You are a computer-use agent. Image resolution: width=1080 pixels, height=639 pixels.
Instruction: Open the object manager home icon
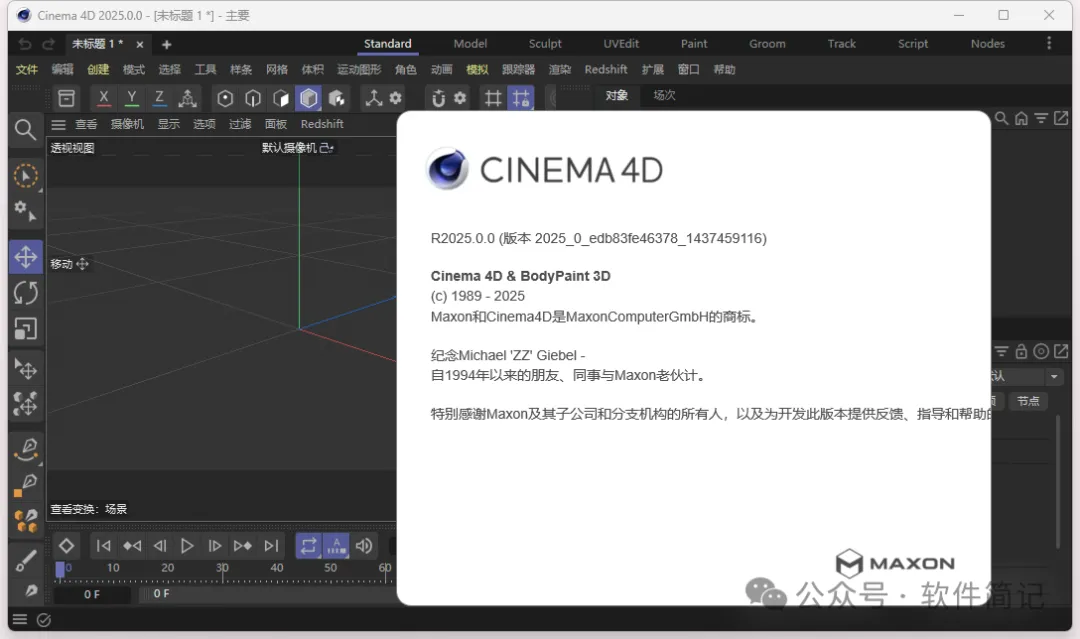coord(1021,119)
